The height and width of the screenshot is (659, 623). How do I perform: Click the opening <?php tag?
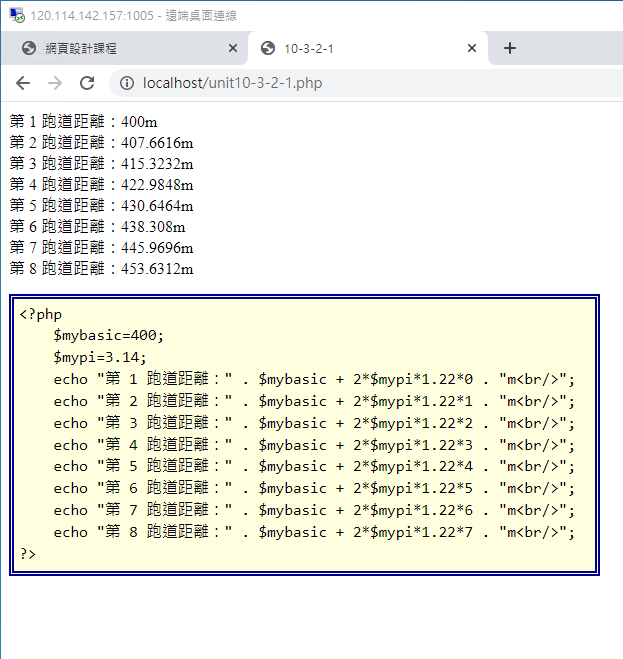[40, 314]
